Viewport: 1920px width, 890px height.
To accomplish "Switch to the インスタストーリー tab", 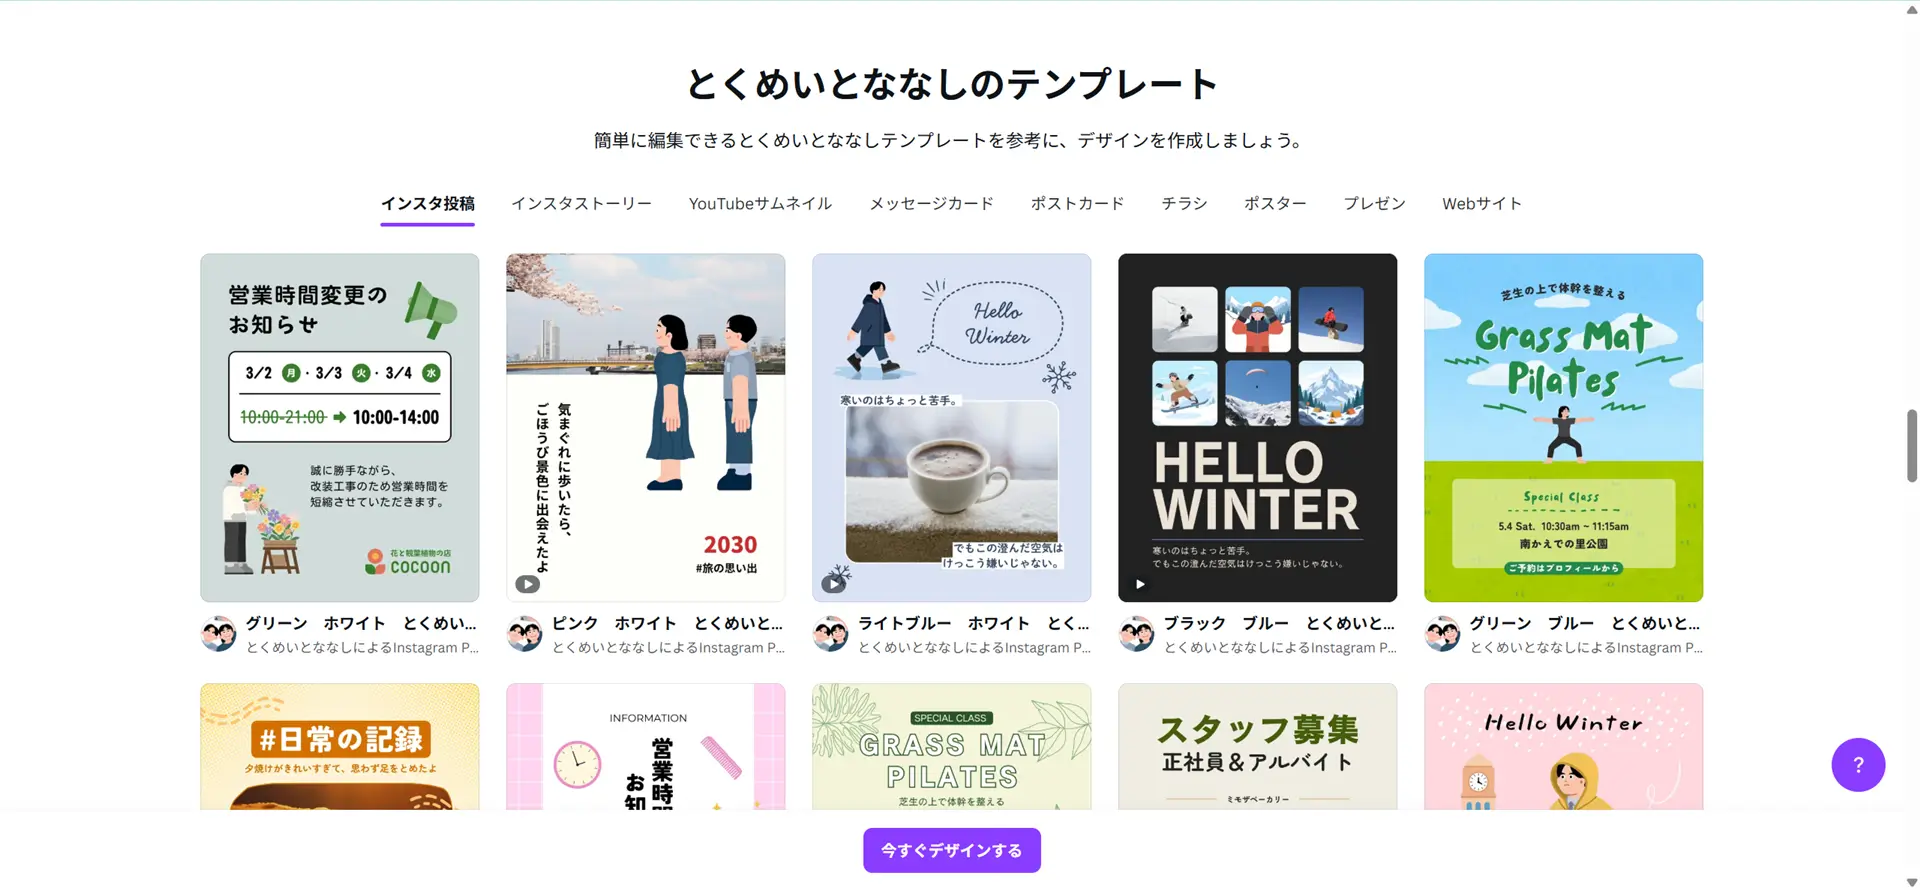I will (x=581, y=204).
